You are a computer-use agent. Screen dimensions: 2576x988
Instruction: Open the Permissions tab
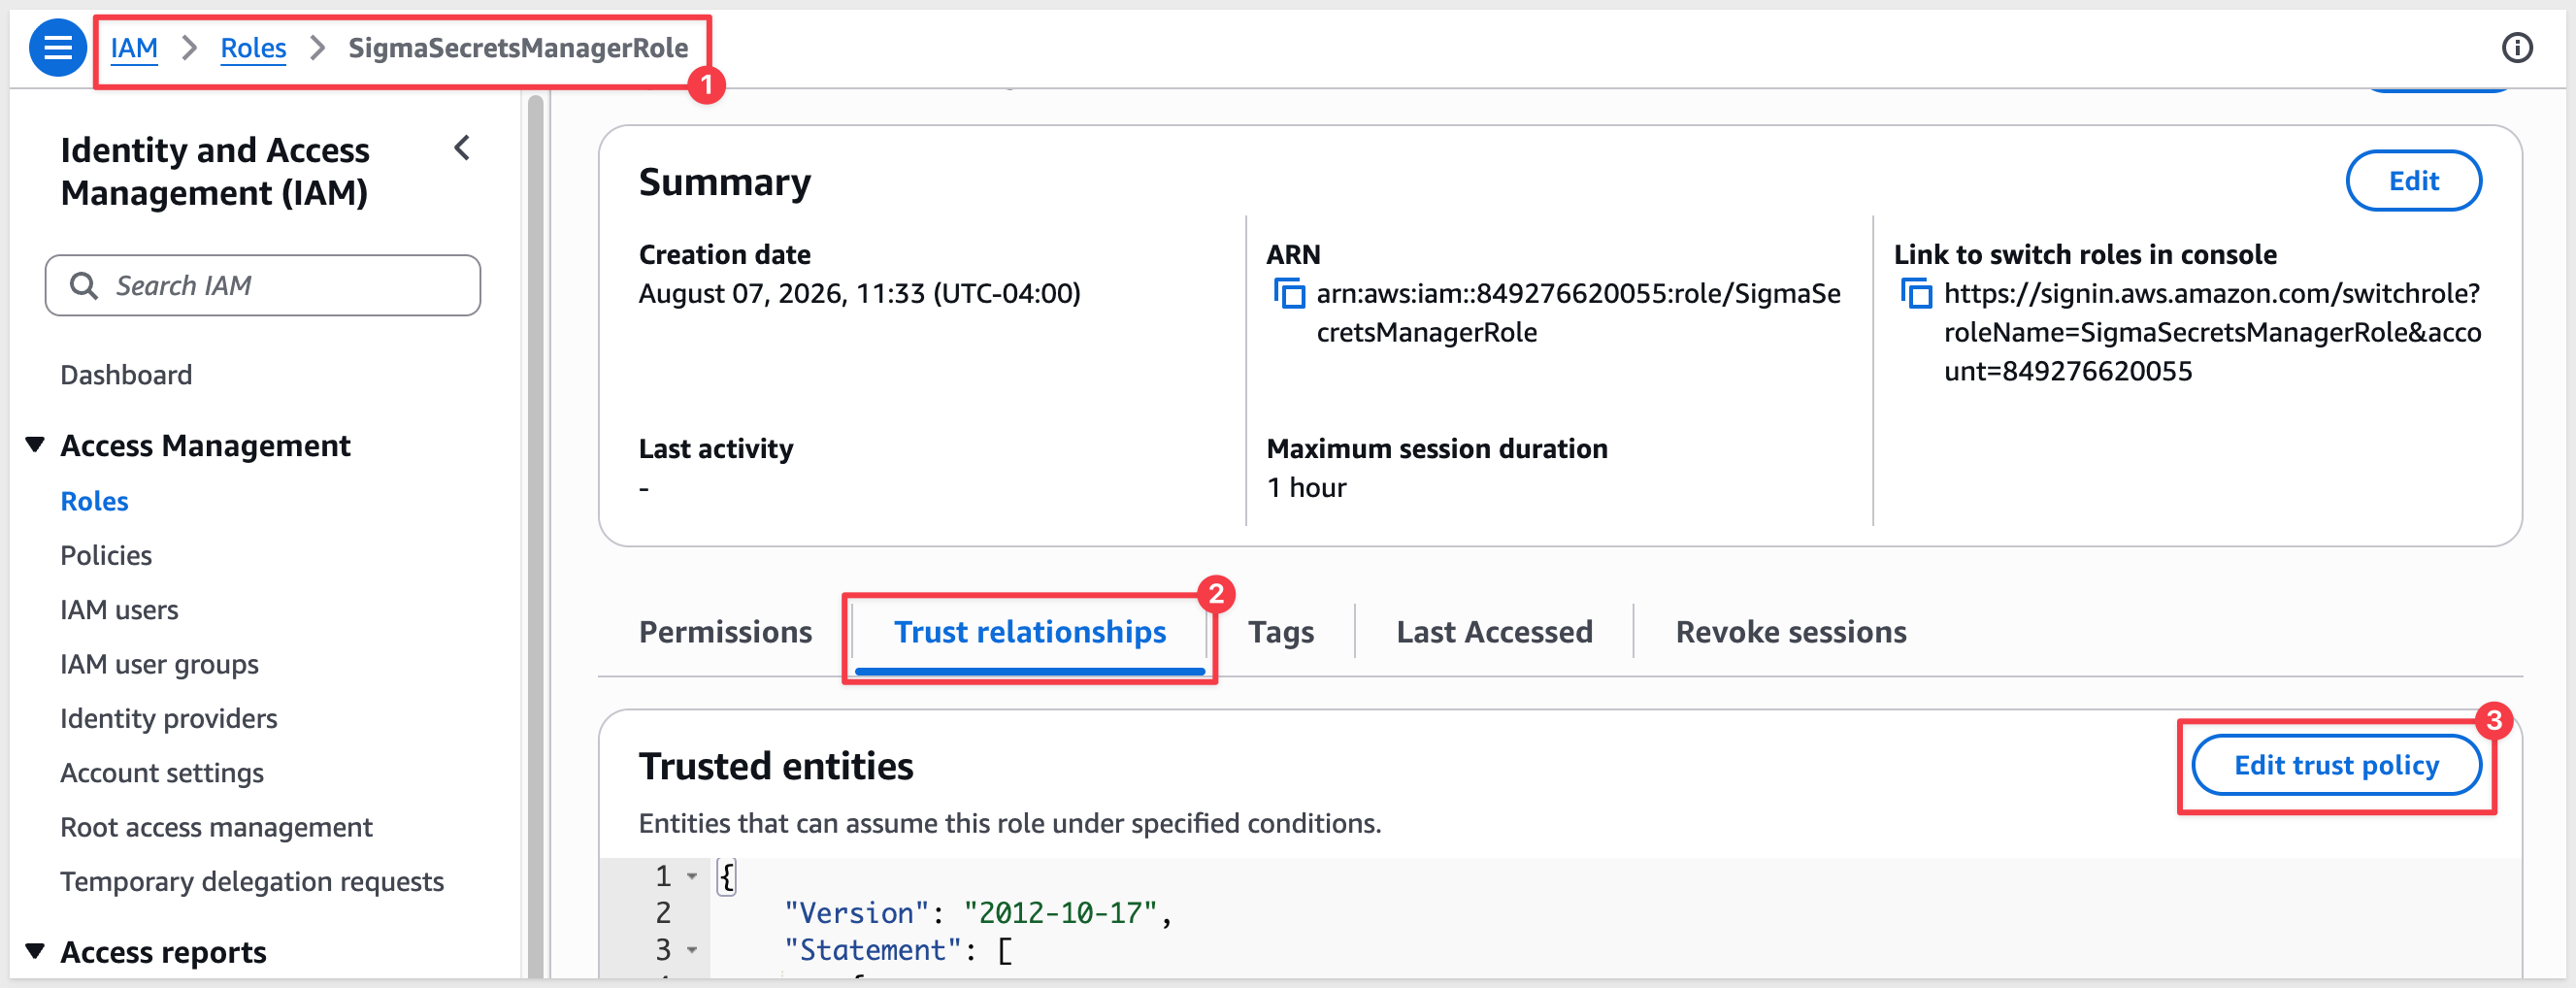[725, 632]
